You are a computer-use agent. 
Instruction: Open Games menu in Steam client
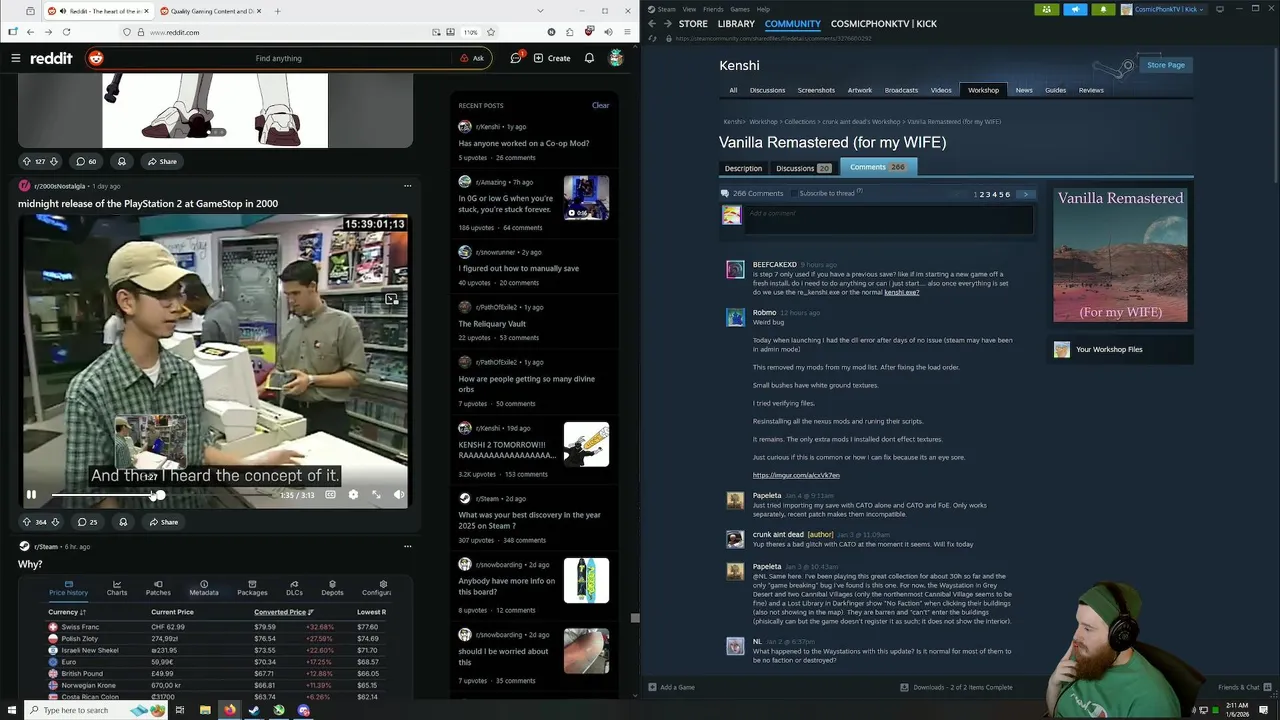pyautogui.click(x=740, y=9)
